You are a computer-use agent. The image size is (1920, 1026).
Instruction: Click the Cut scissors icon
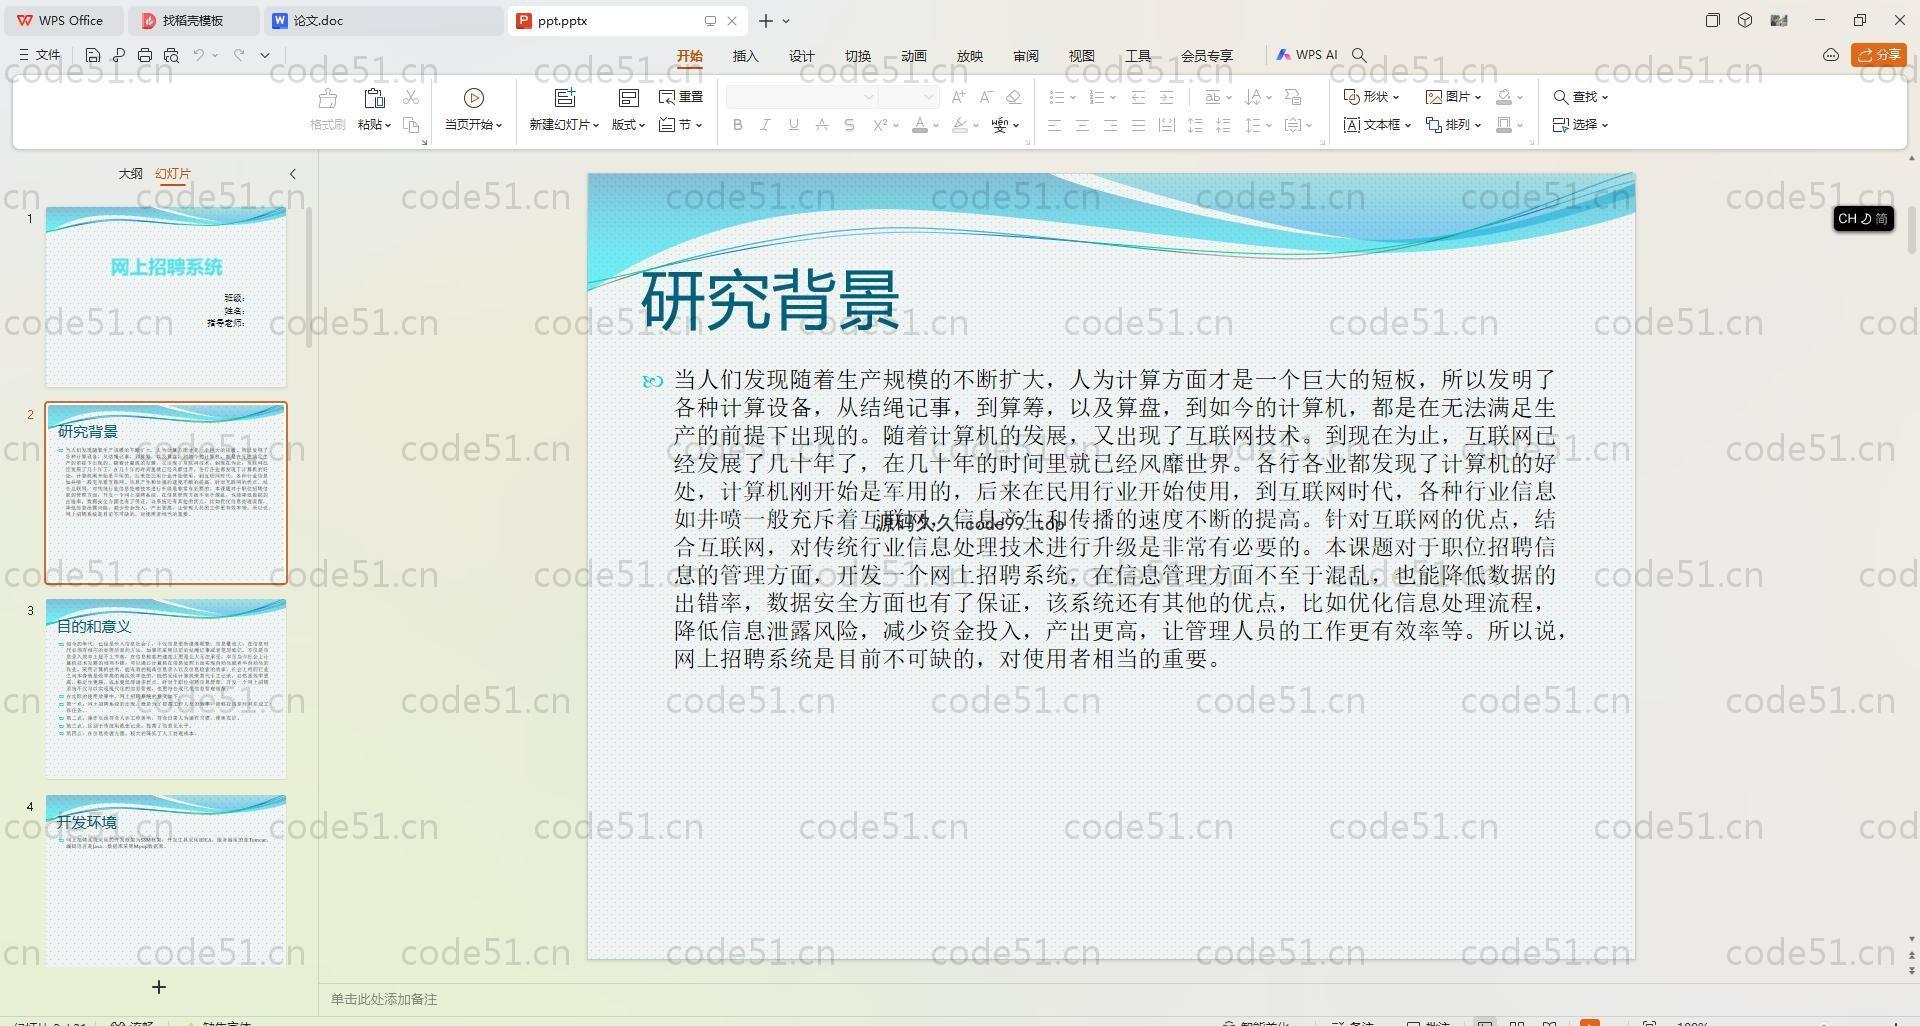point(411,97)
